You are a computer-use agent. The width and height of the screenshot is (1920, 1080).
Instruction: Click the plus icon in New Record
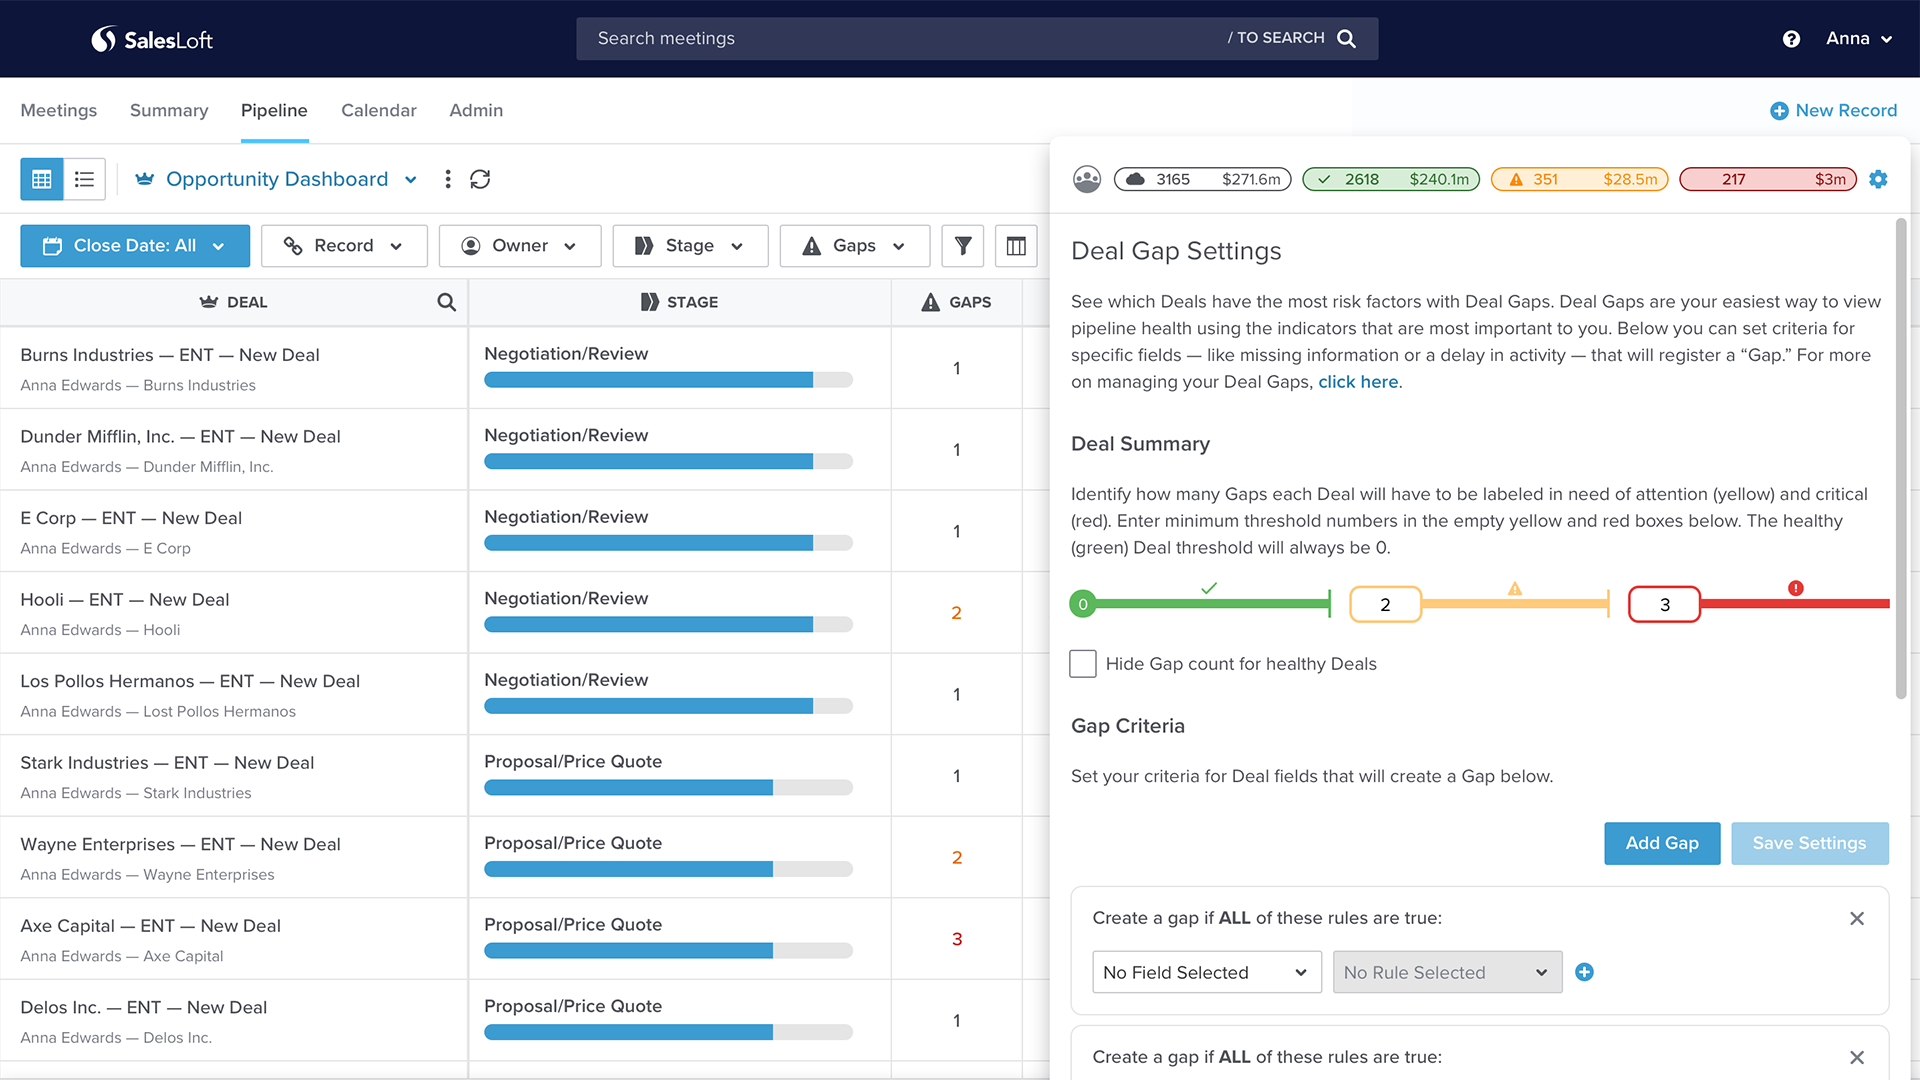tap(1779, 111)
